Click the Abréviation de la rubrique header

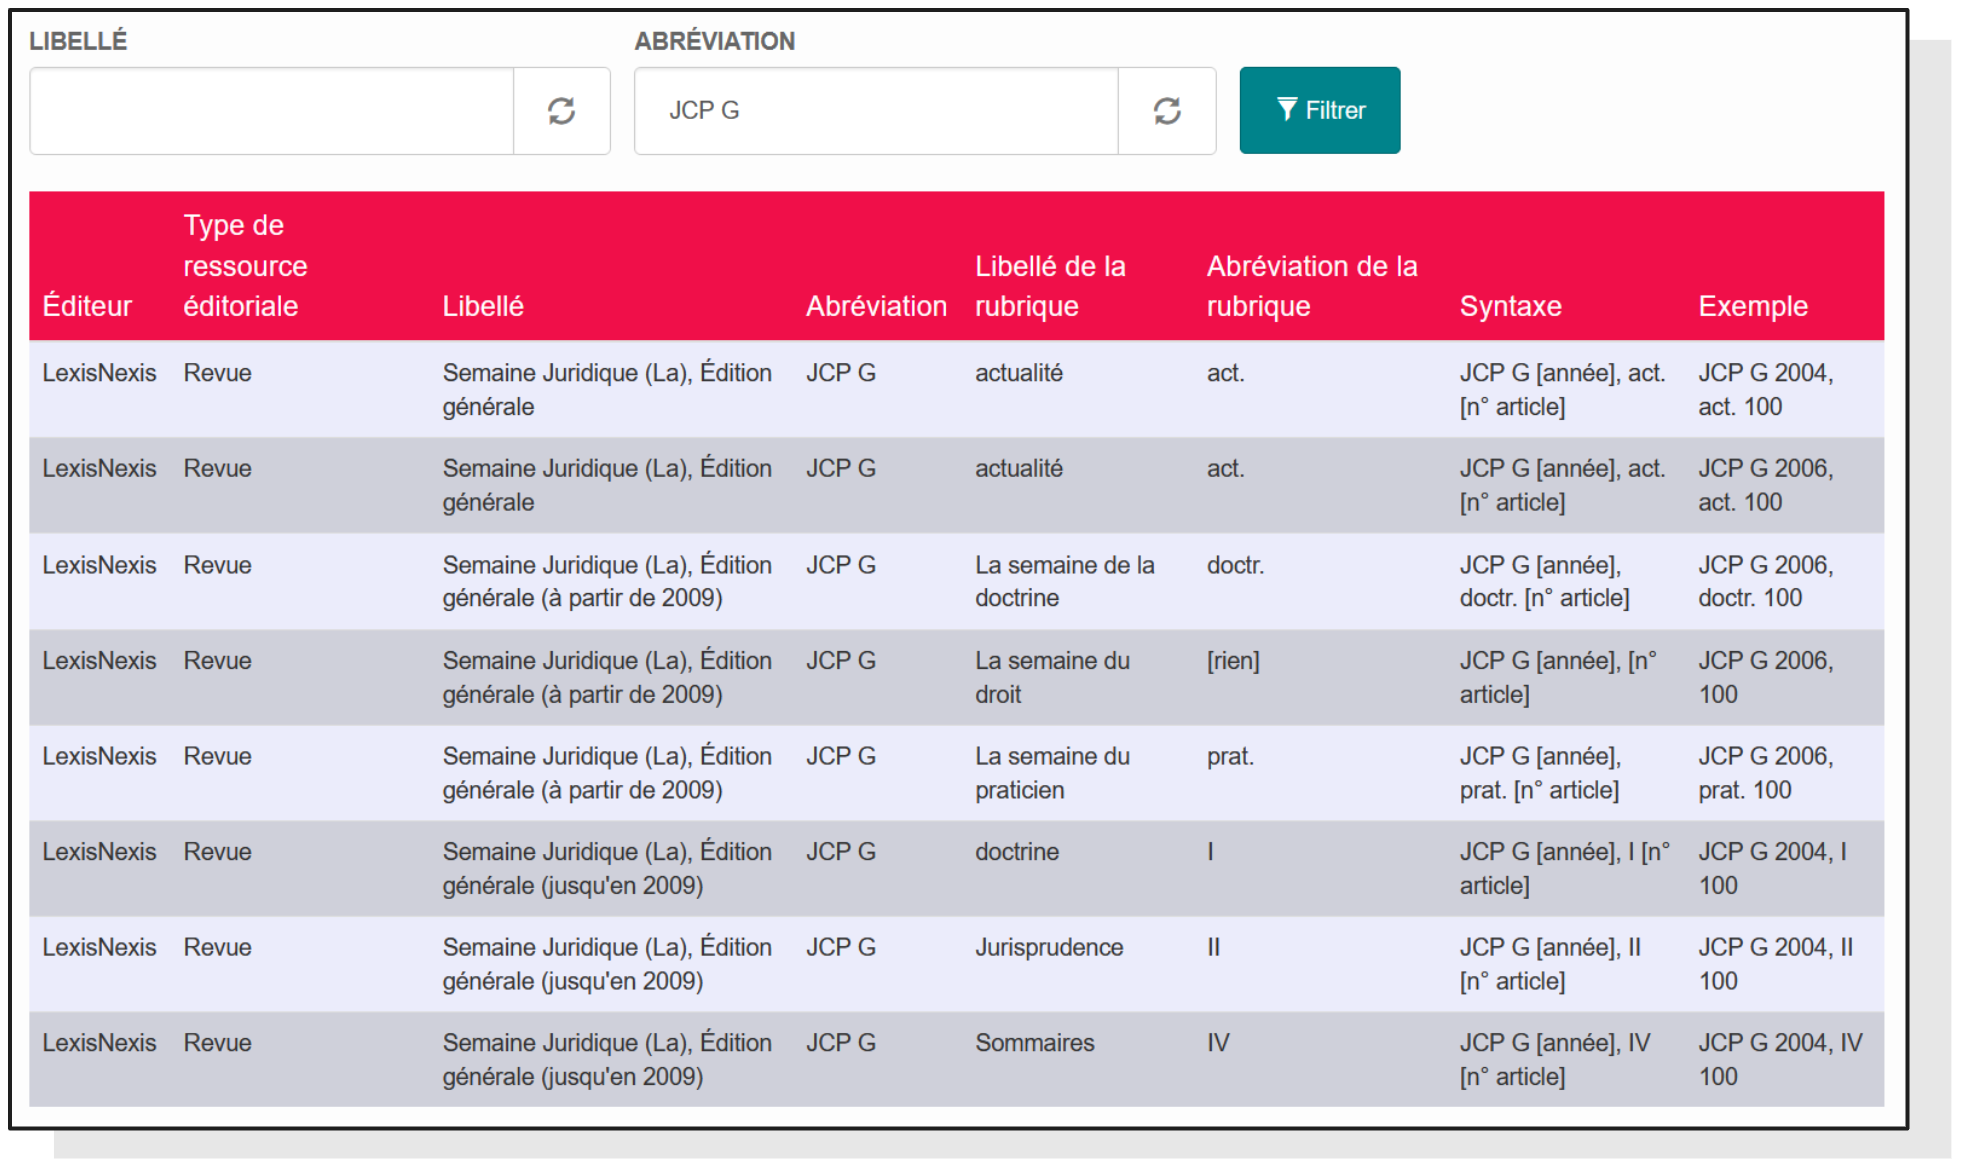click(x=1311, y=286)
